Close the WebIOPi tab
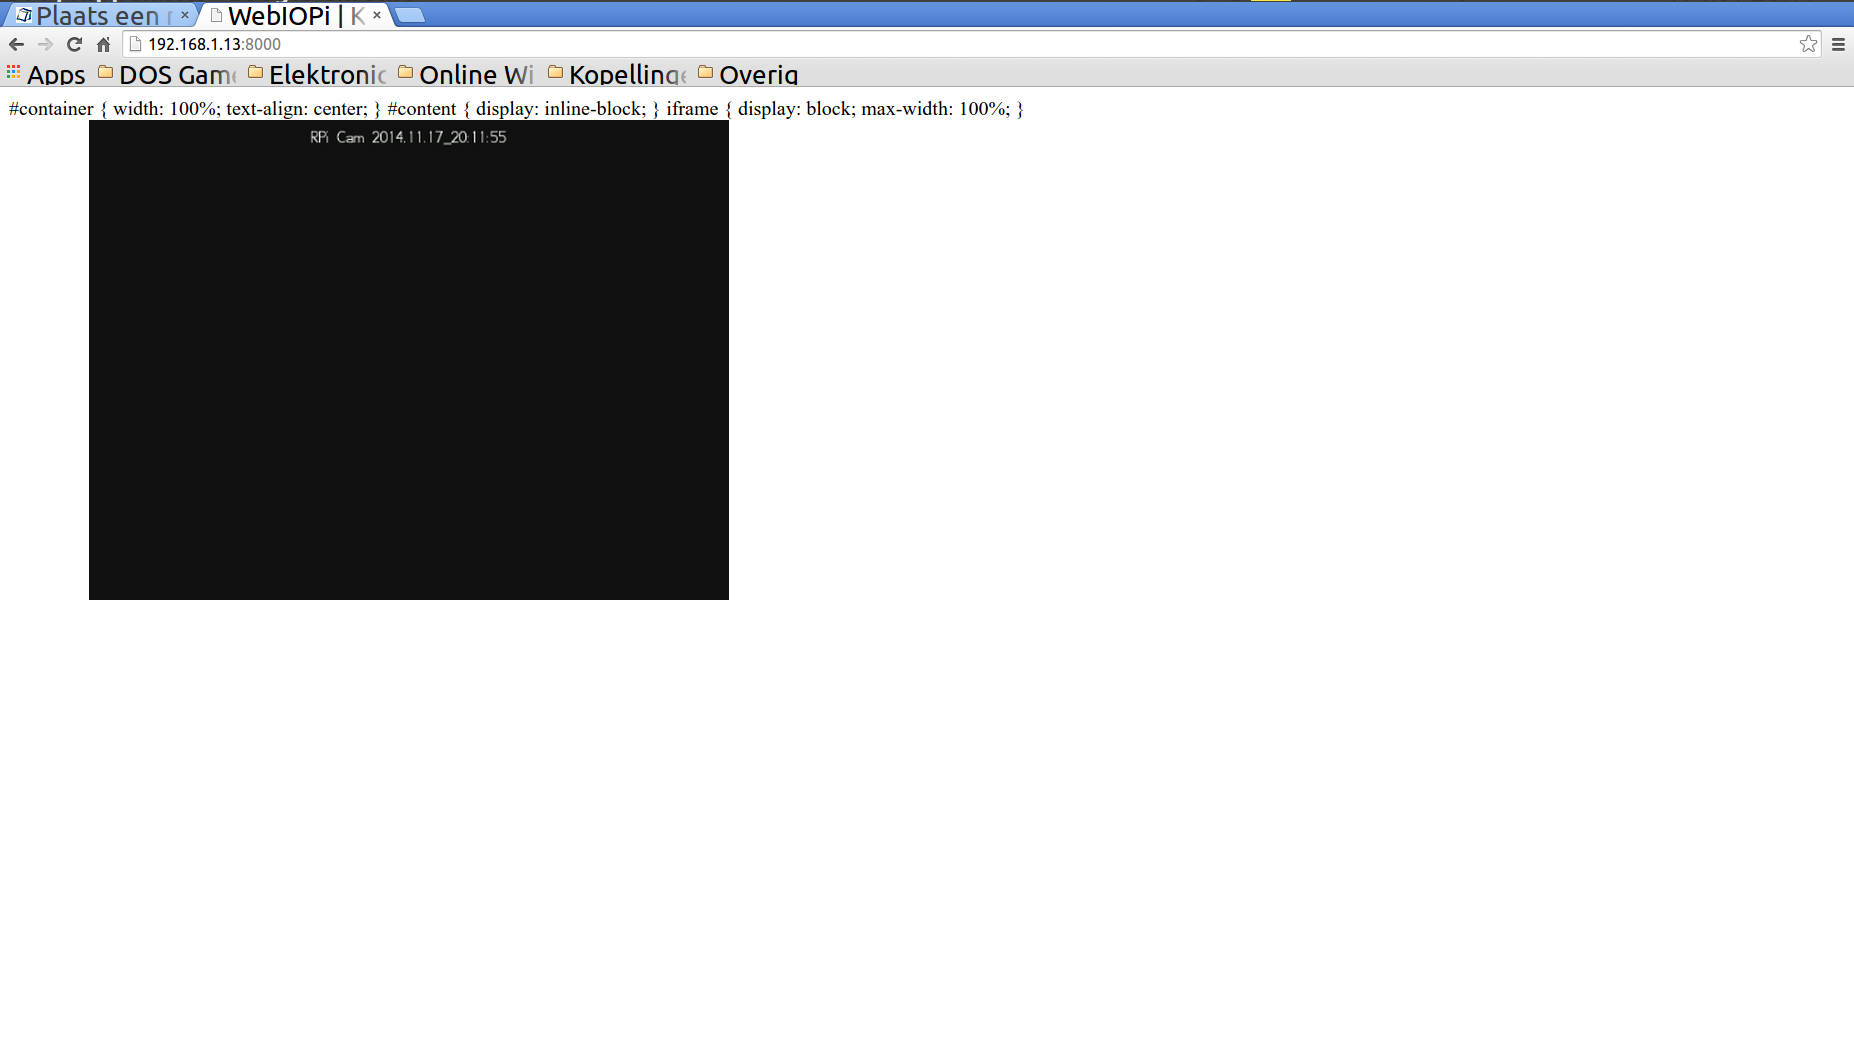 pyautogui.click(x=377, y=15)
